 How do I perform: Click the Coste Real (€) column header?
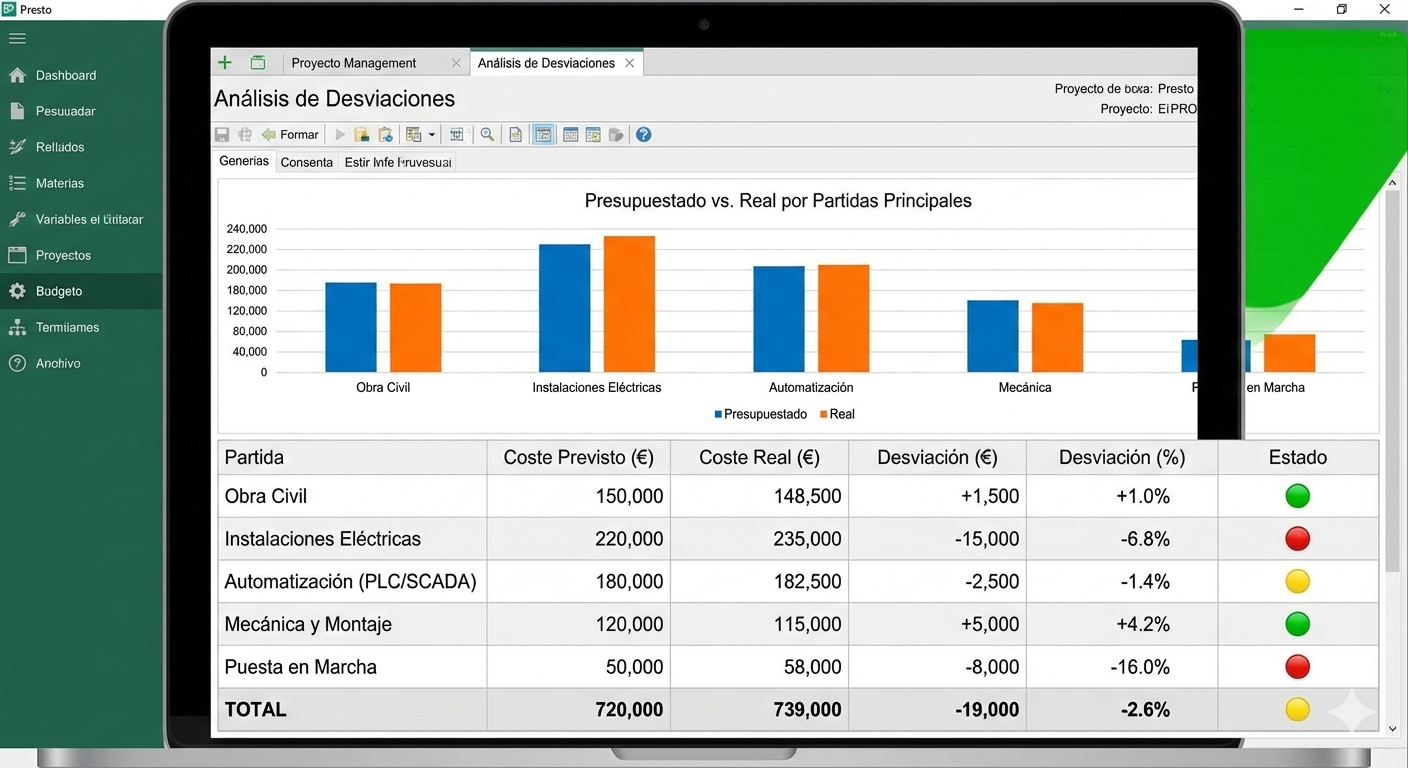[760, 457]
